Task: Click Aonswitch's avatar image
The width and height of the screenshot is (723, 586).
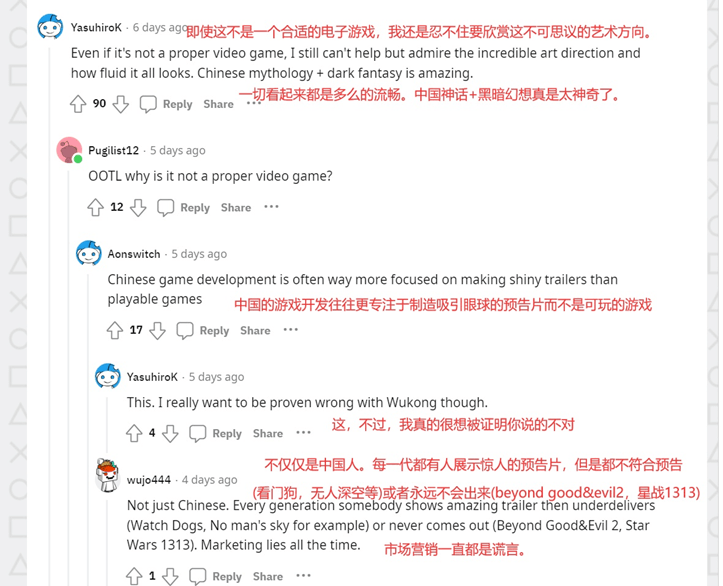Action: pyautogui.click(x=89, y=253)
